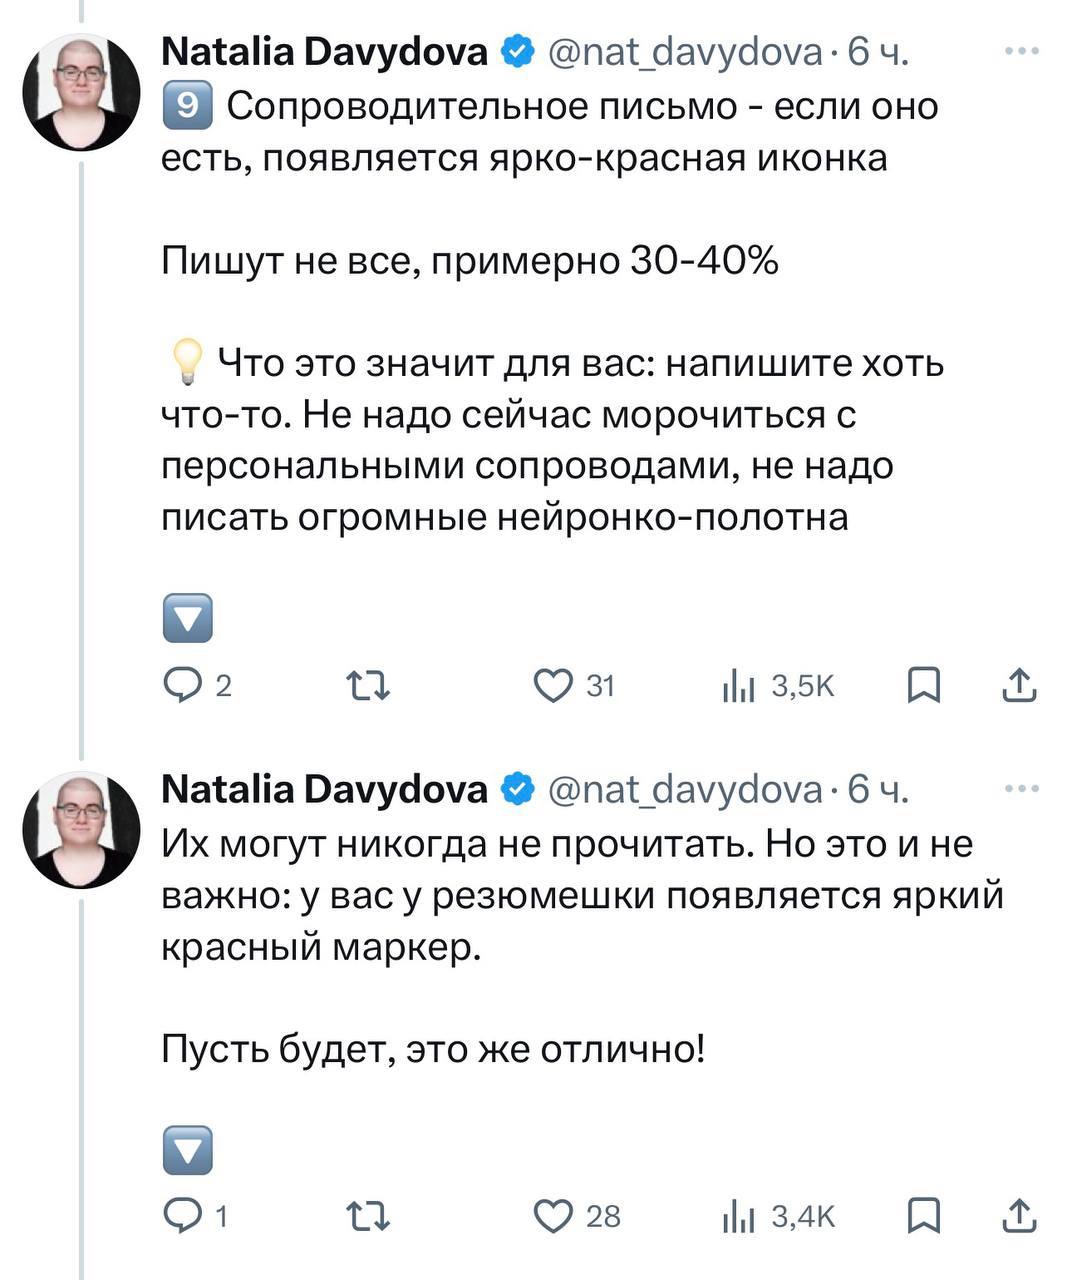Bookmark the first tweet about сопроводительное письмо
The width and height of the screenshot is (1067, 1280).
tap(923, 686)
